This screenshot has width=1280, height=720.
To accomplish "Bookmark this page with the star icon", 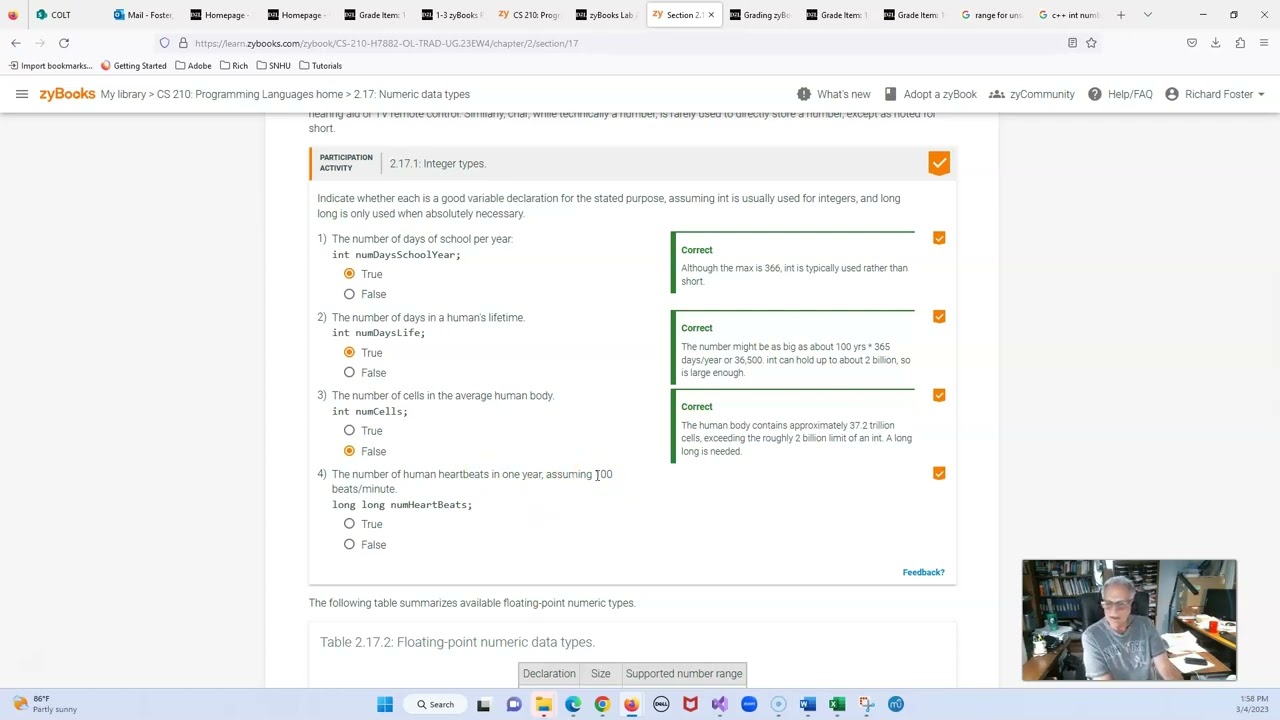I will (1091, 43).
